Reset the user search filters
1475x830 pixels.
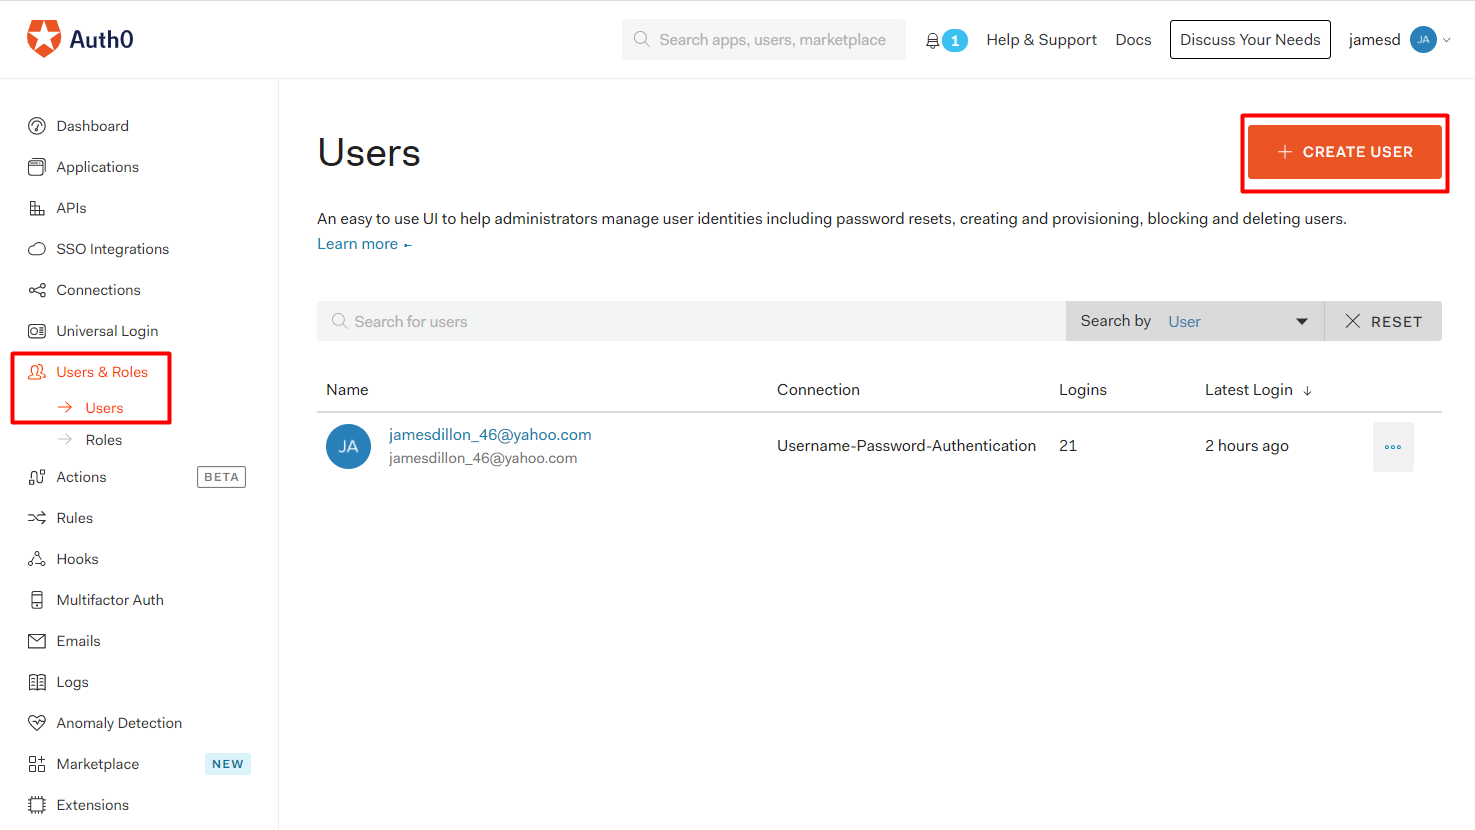[1383, 321]
